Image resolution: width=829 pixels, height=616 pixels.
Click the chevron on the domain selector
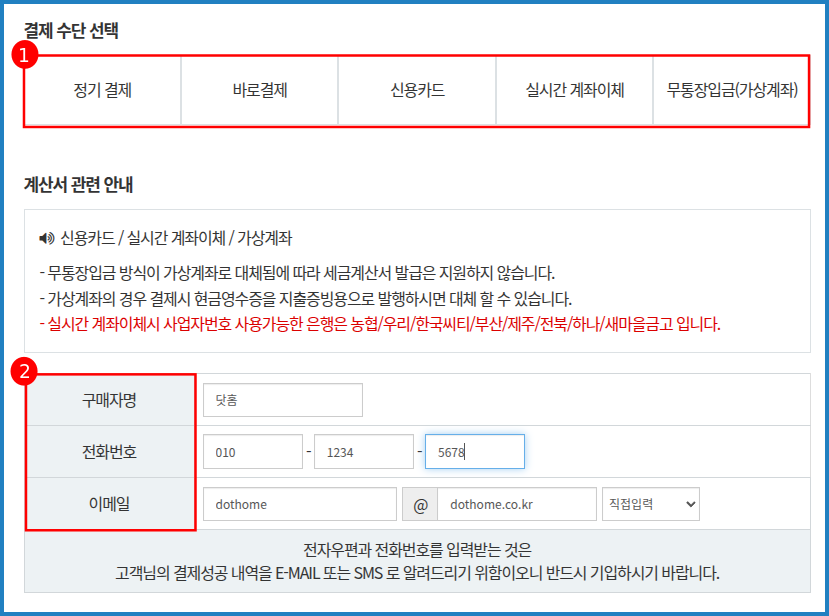coord(688,504)
